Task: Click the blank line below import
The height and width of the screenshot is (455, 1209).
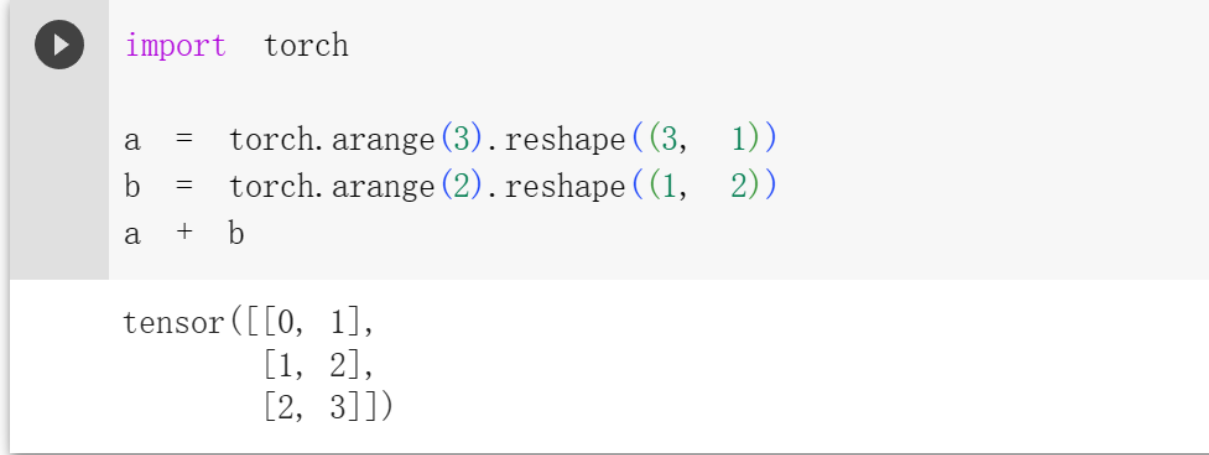Action: [650, 93]
